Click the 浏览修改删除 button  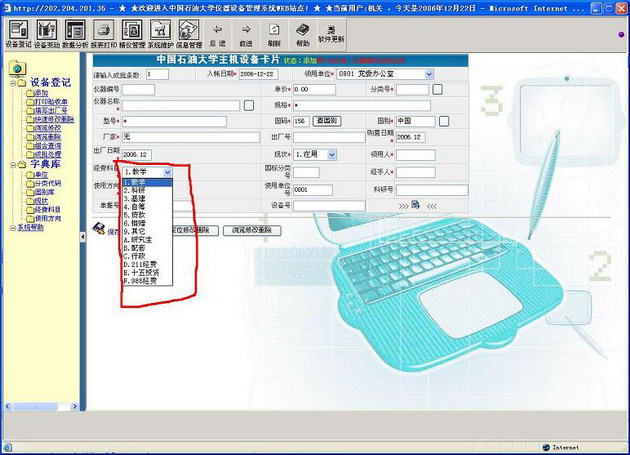tap(251, 231)
